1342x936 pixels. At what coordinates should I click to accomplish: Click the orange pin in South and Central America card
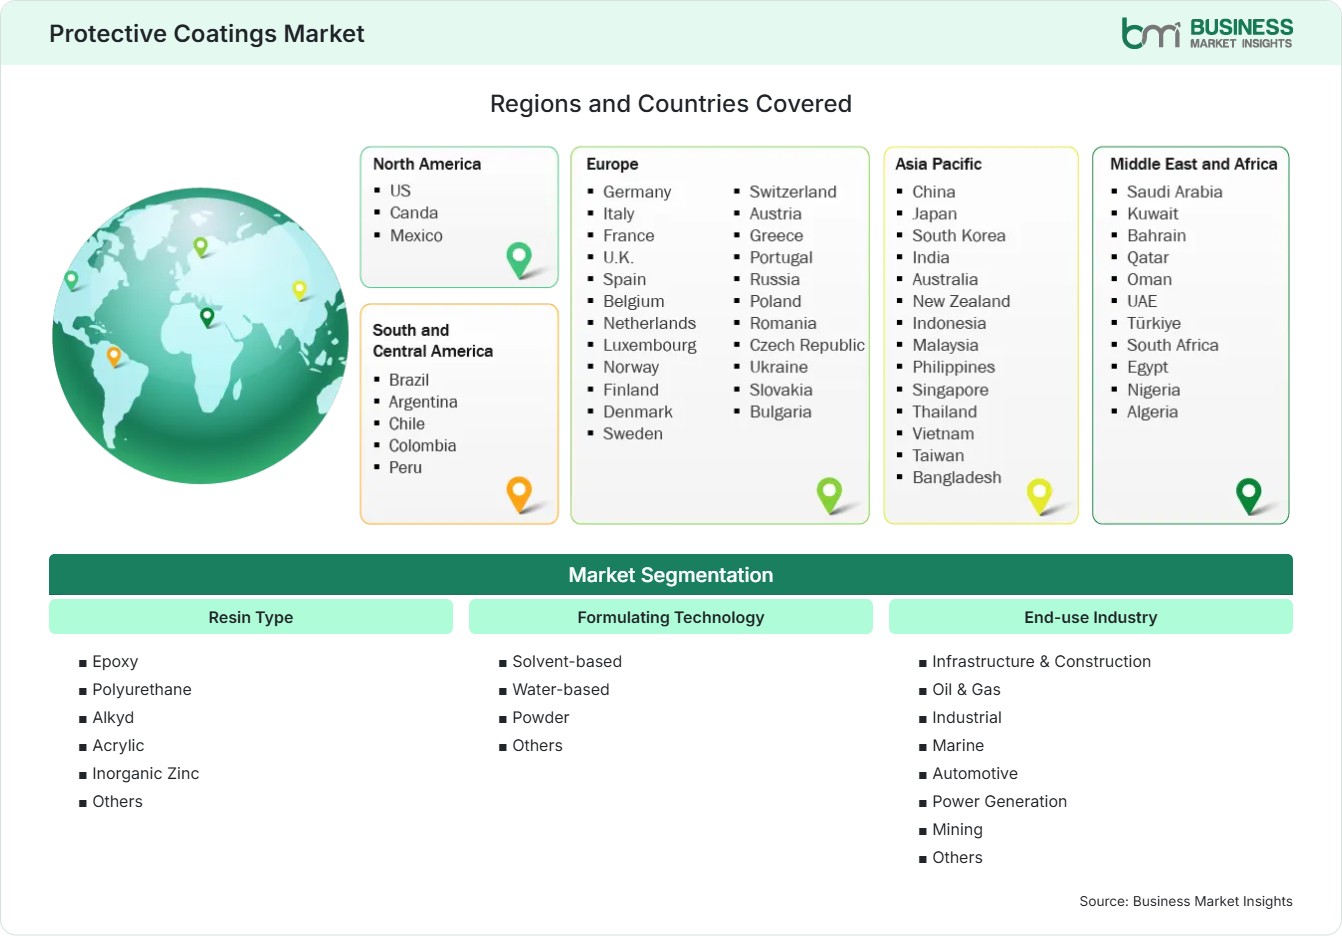pos(519,494)
